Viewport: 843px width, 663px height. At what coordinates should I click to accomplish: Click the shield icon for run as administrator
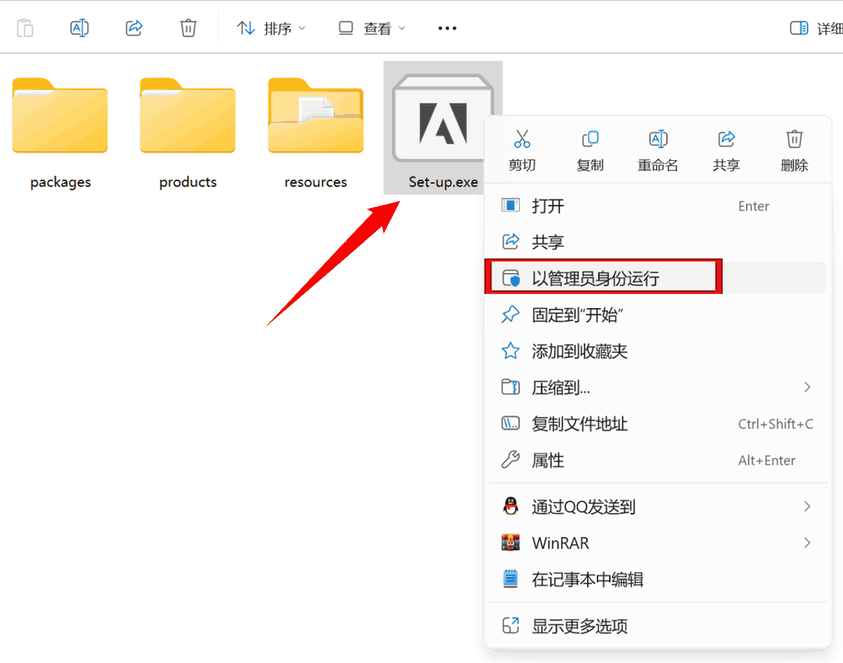click(510, 278)
